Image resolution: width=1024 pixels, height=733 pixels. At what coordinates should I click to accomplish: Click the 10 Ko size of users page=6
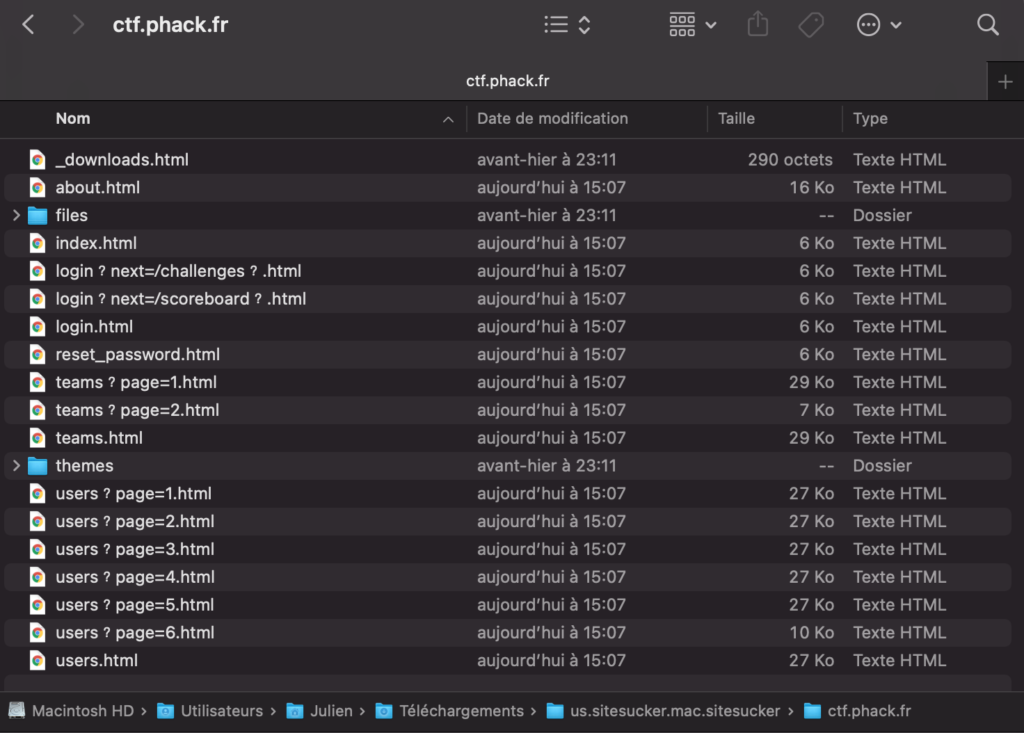tap(811, 632)
